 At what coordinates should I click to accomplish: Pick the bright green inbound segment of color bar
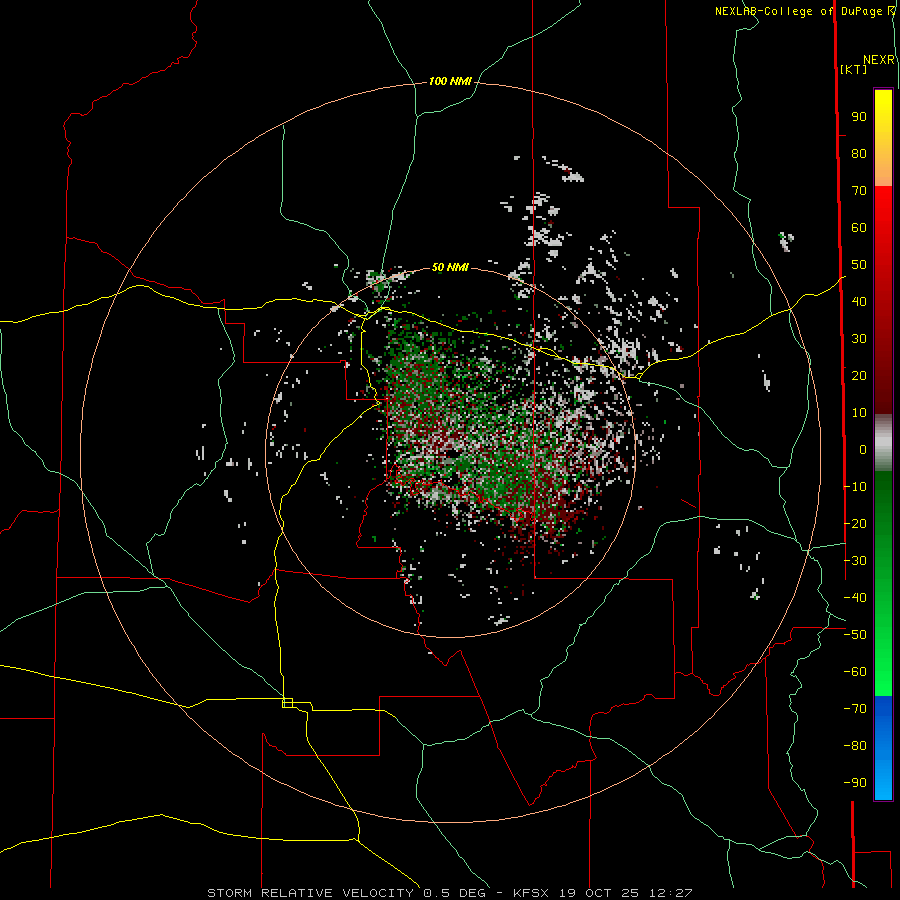pos(883,649)
